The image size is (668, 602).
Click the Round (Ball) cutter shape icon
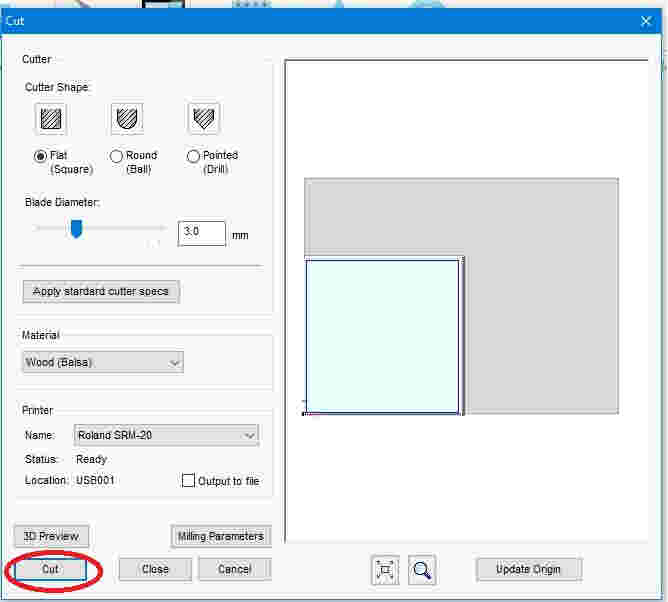coord(127,118)
